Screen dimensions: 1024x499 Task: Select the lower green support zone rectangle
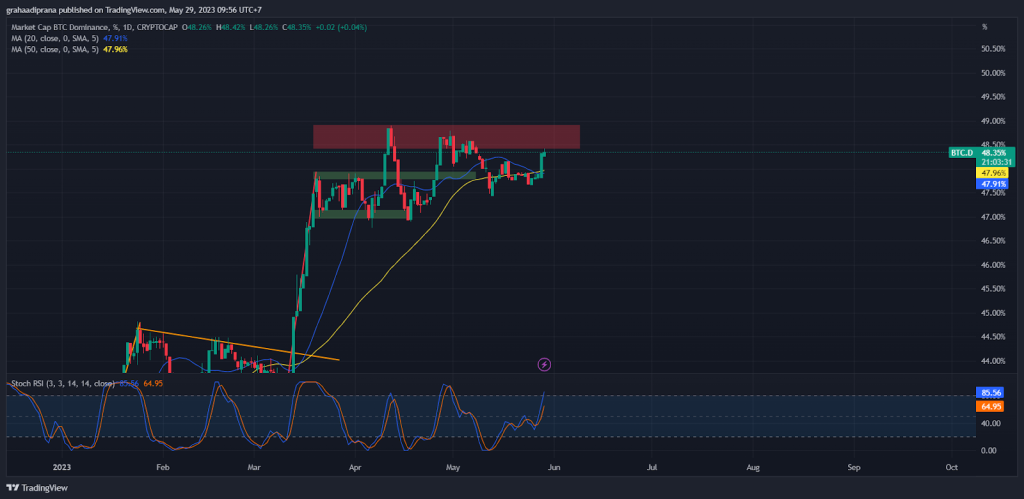pos(362,214)
